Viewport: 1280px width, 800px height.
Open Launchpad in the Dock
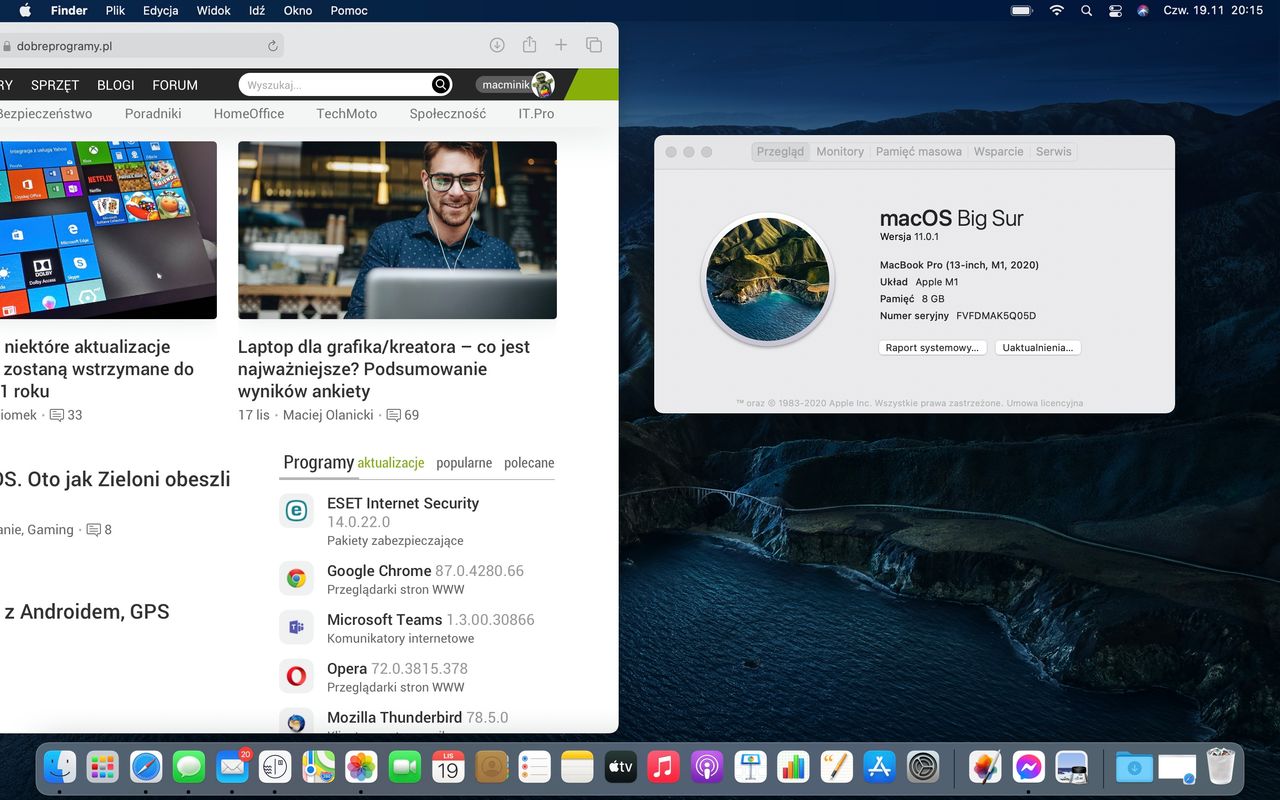(x=103, y=767)
